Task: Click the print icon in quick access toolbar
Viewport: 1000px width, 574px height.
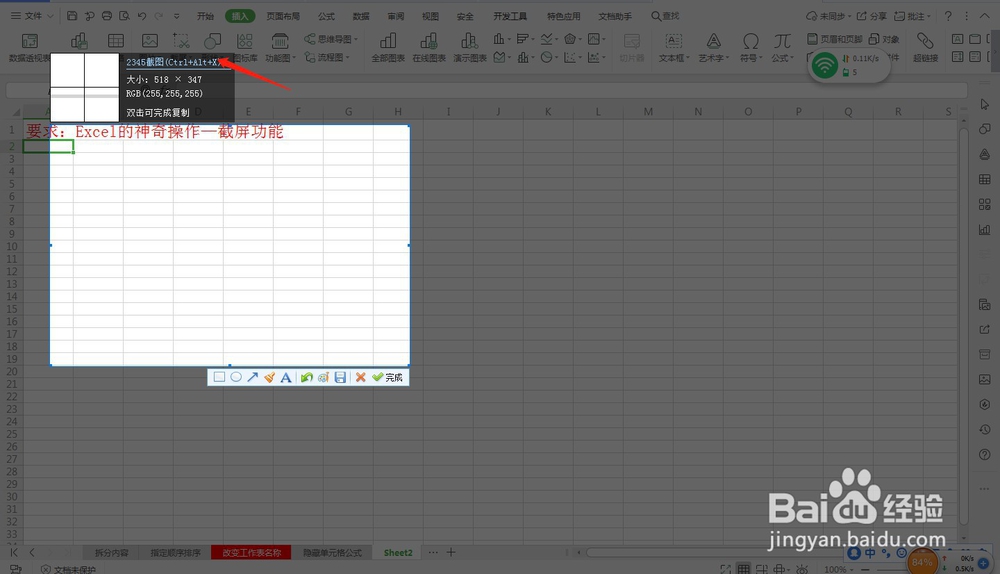Action: [x=107, y=15]
